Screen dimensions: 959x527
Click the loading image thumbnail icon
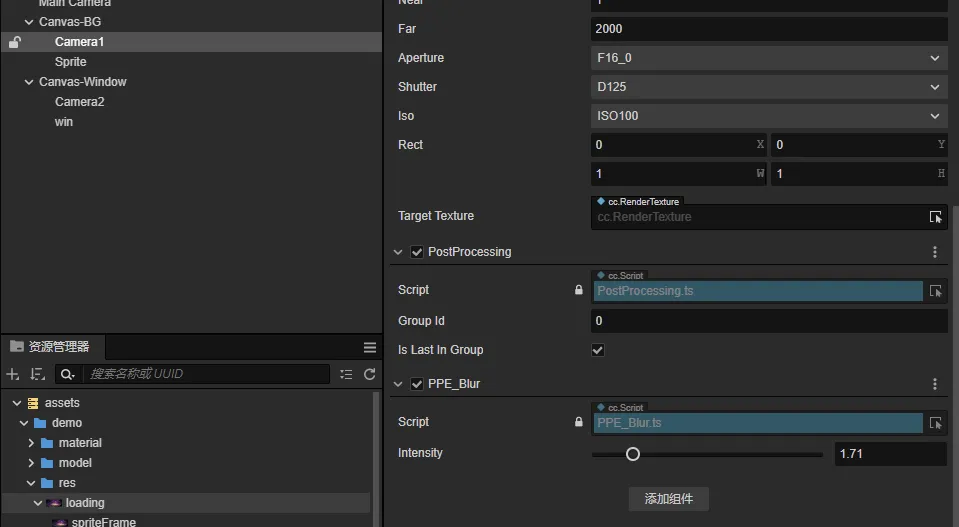point(54,503)
